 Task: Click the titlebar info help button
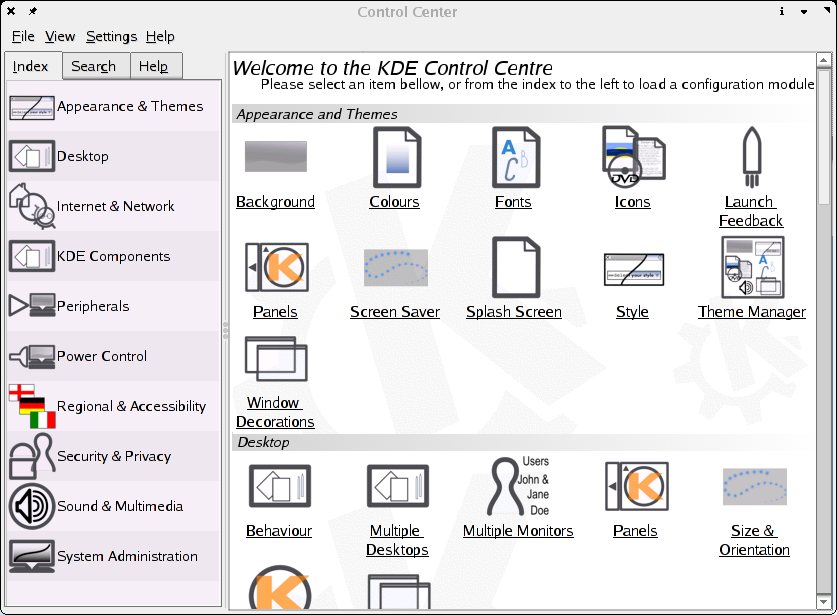tap(782, 11)
